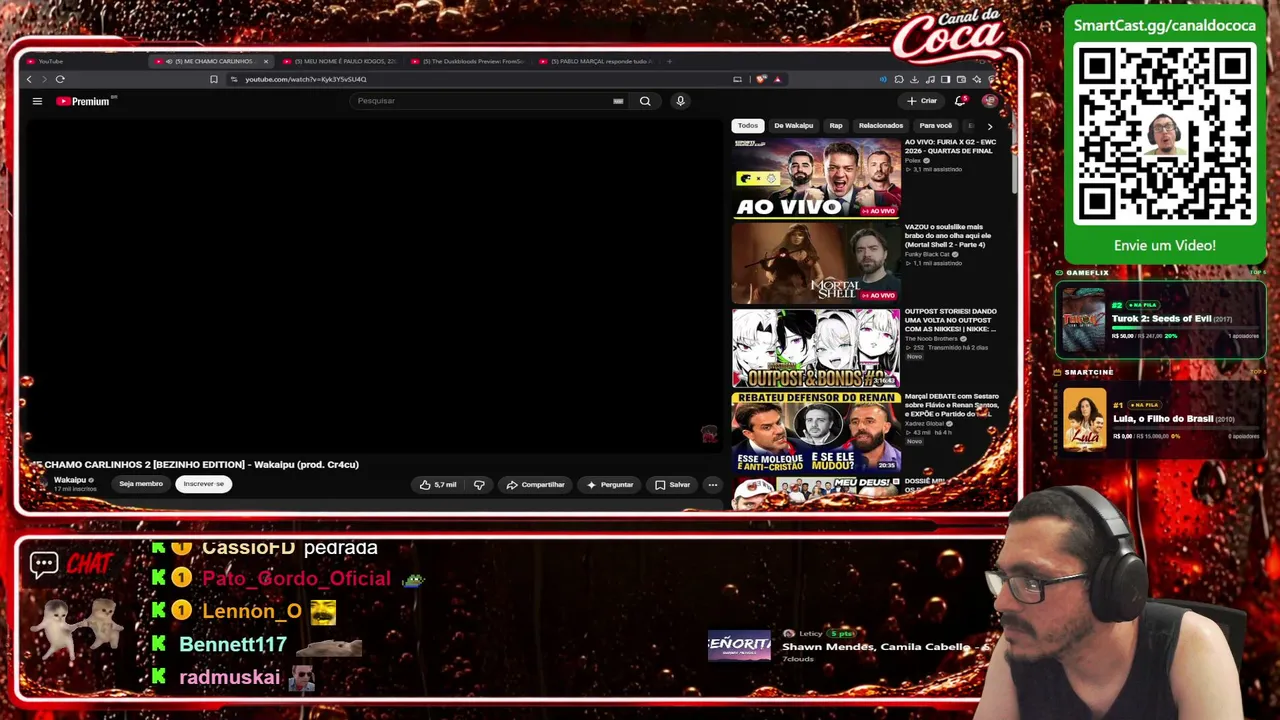Image resolution: width=1280 pixels, height=720 pixels.
Task: Open title AO VIVO: FURIA X G2
Action: click(950, 146)
